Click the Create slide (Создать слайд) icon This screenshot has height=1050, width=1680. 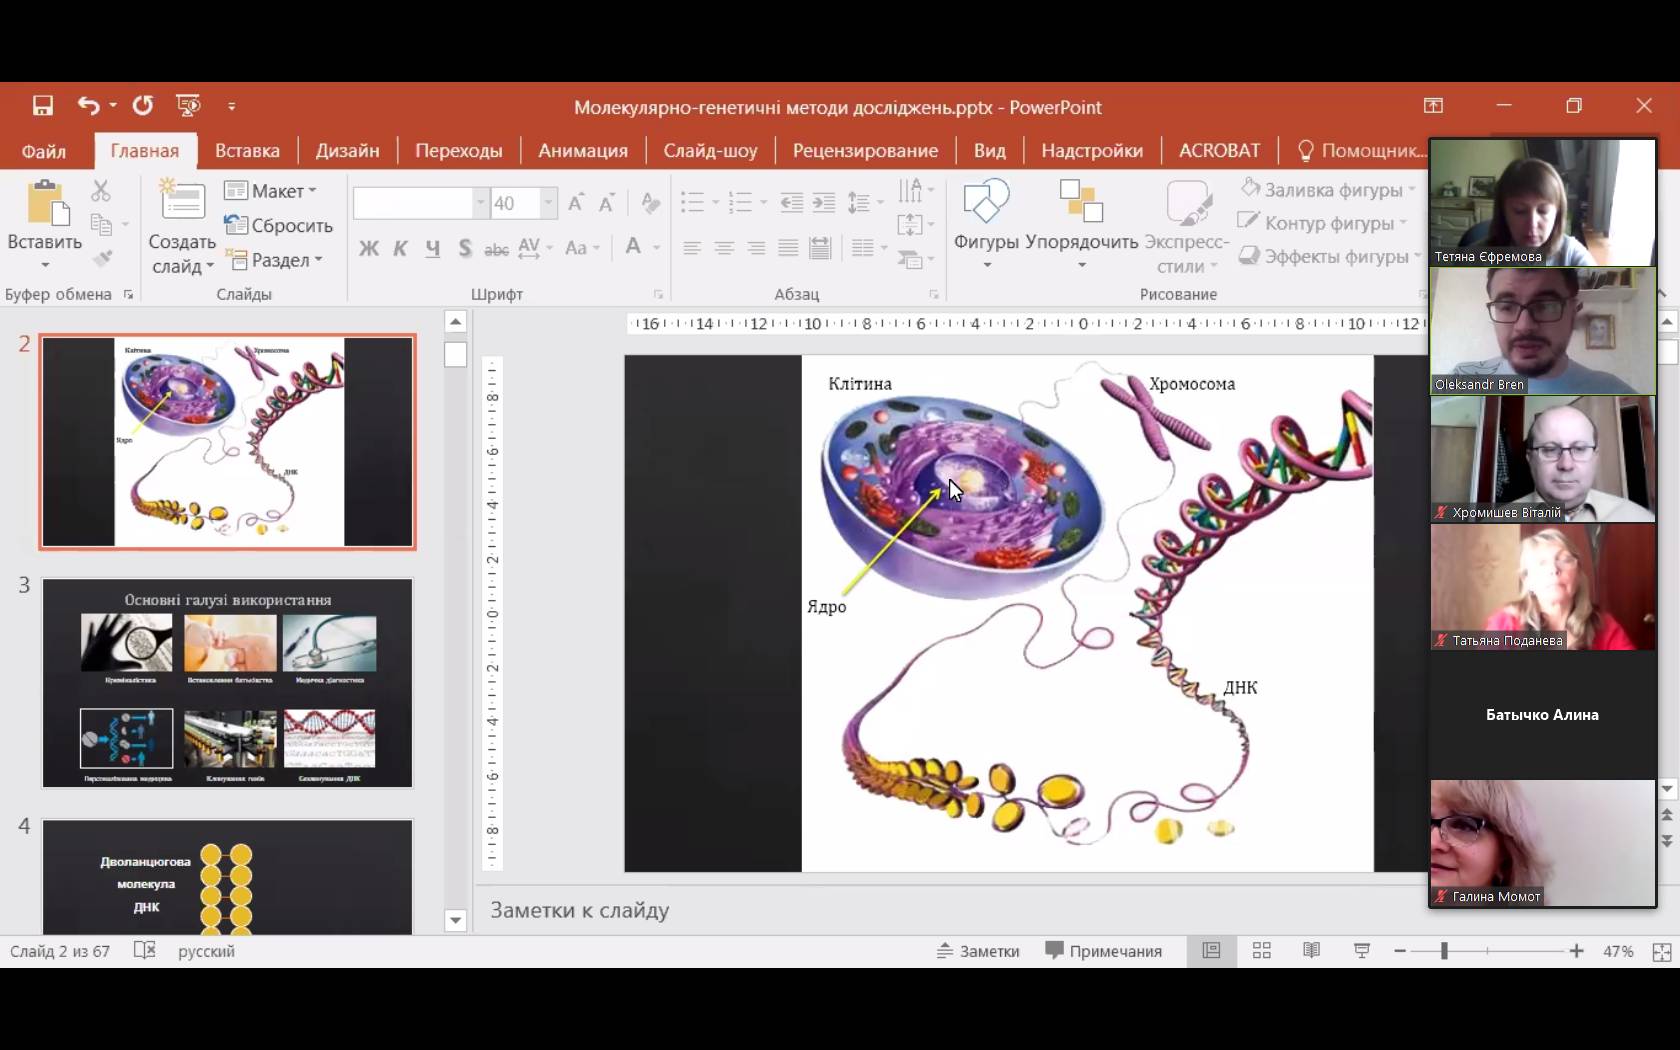click(x=182, y=201)
